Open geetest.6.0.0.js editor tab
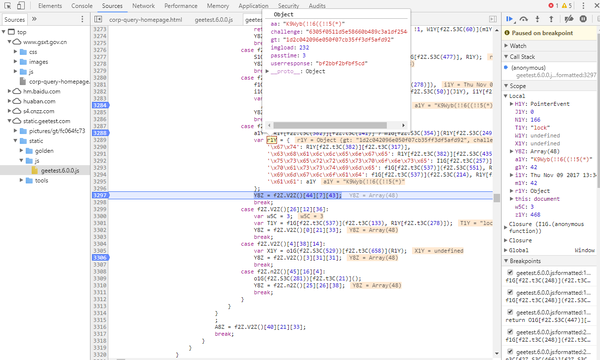The width and height of the screenshot is (600, 360). (x=214, y=20)
